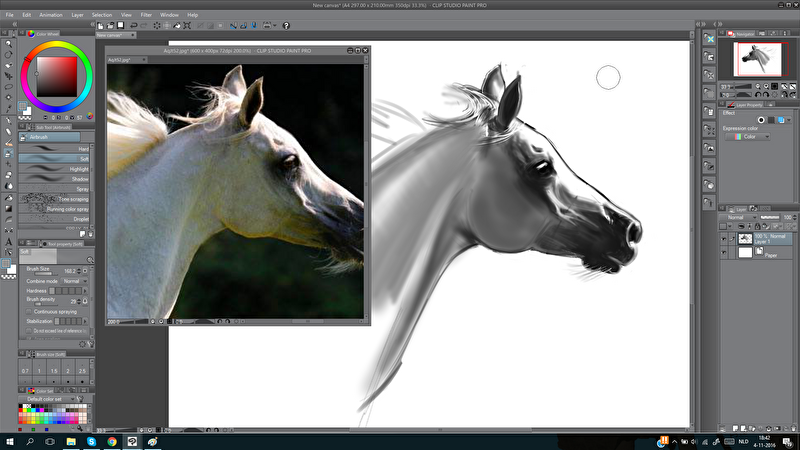Viewport: 800px width, 450px height.
Task: Expand the Hardness arrow options
Action: 85,291
